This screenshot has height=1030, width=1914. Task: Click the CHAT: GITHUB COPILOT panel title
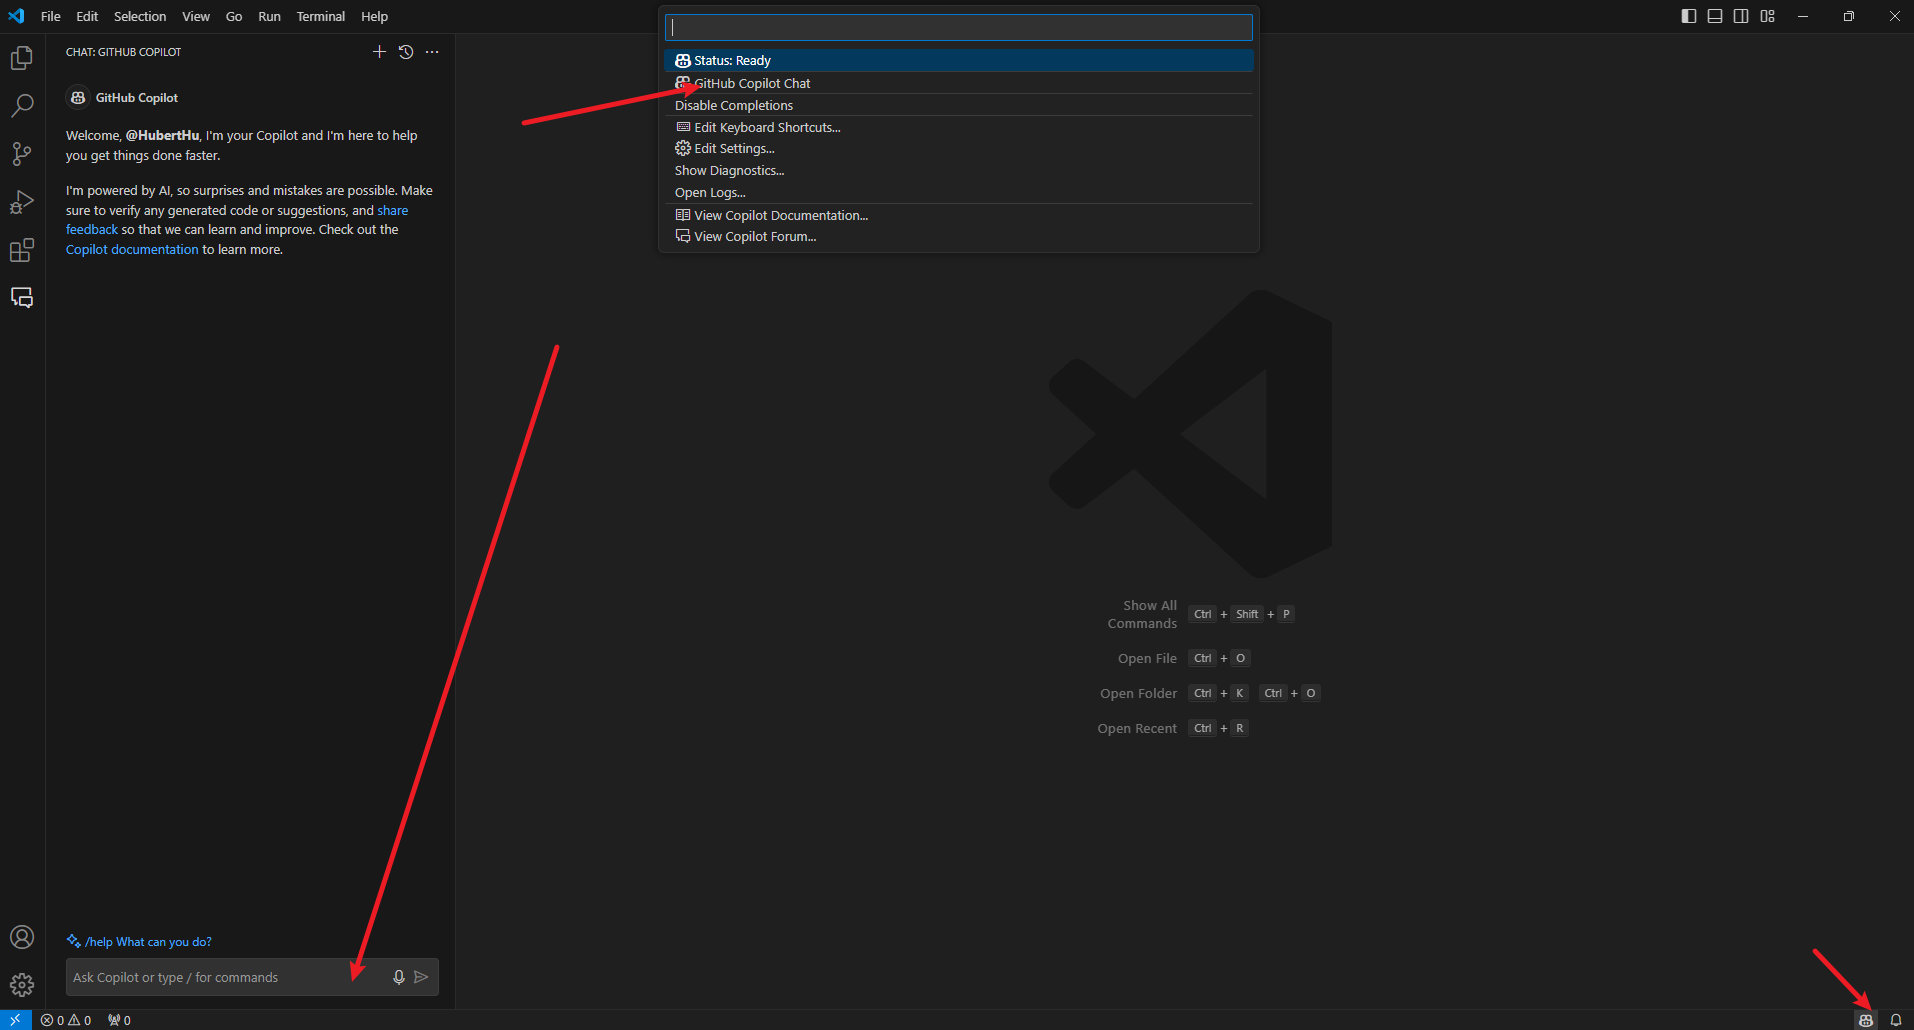tap(124, 52)
